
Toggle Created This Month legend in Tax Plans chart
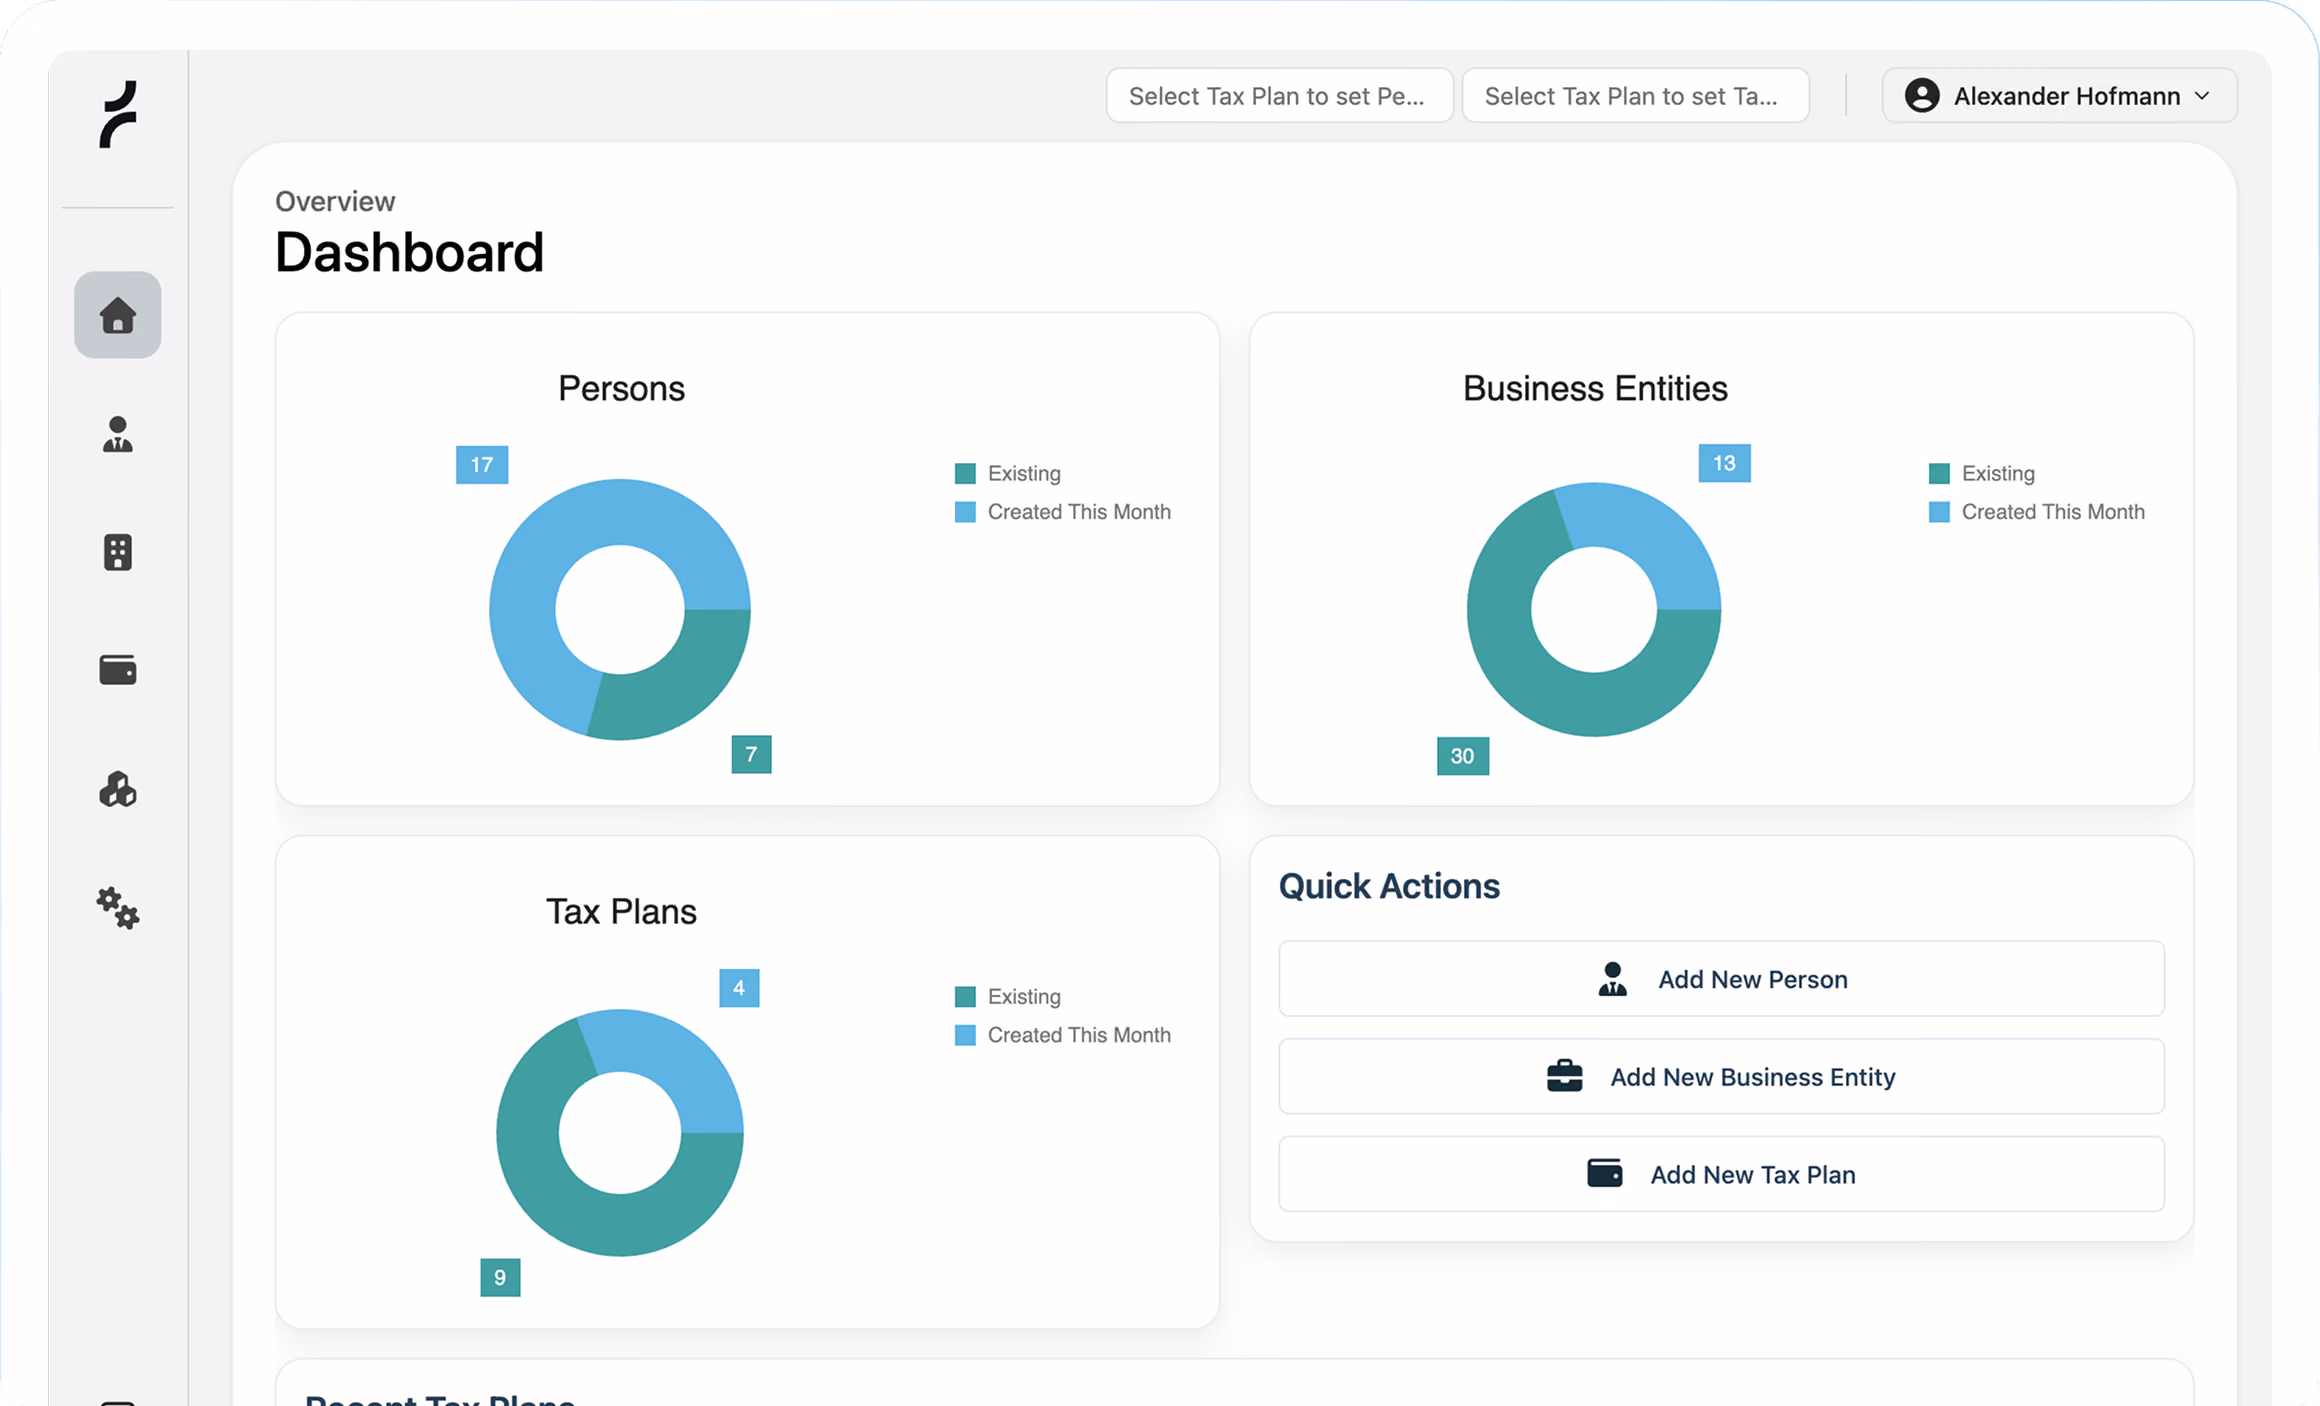coord(1063,1035)
